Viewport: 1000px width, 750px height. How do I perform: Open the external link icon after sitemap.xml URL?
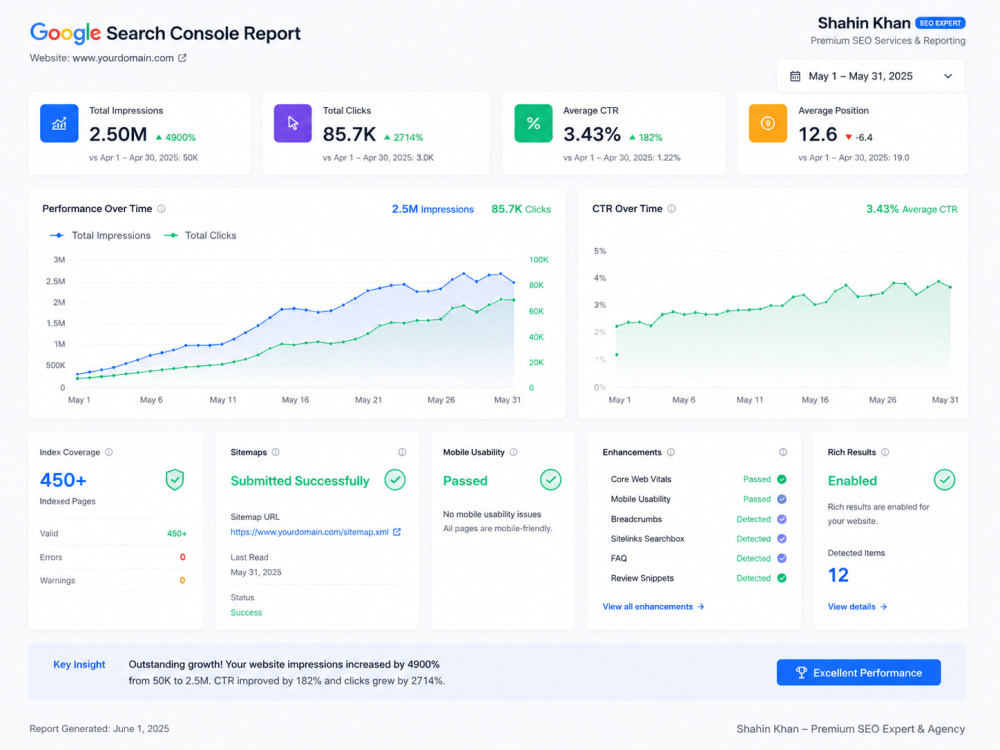coord(397,532)
